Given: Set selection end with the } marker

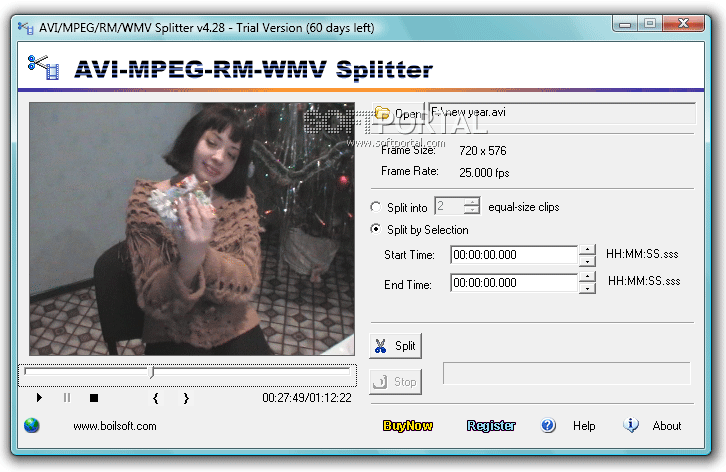Looking at the screenshot, I should (186, 398).
